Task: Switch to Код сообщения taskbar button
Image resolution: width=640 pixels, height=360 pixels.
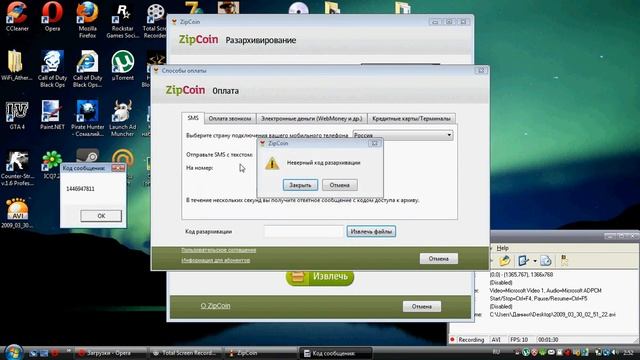Action: point(336,353)
